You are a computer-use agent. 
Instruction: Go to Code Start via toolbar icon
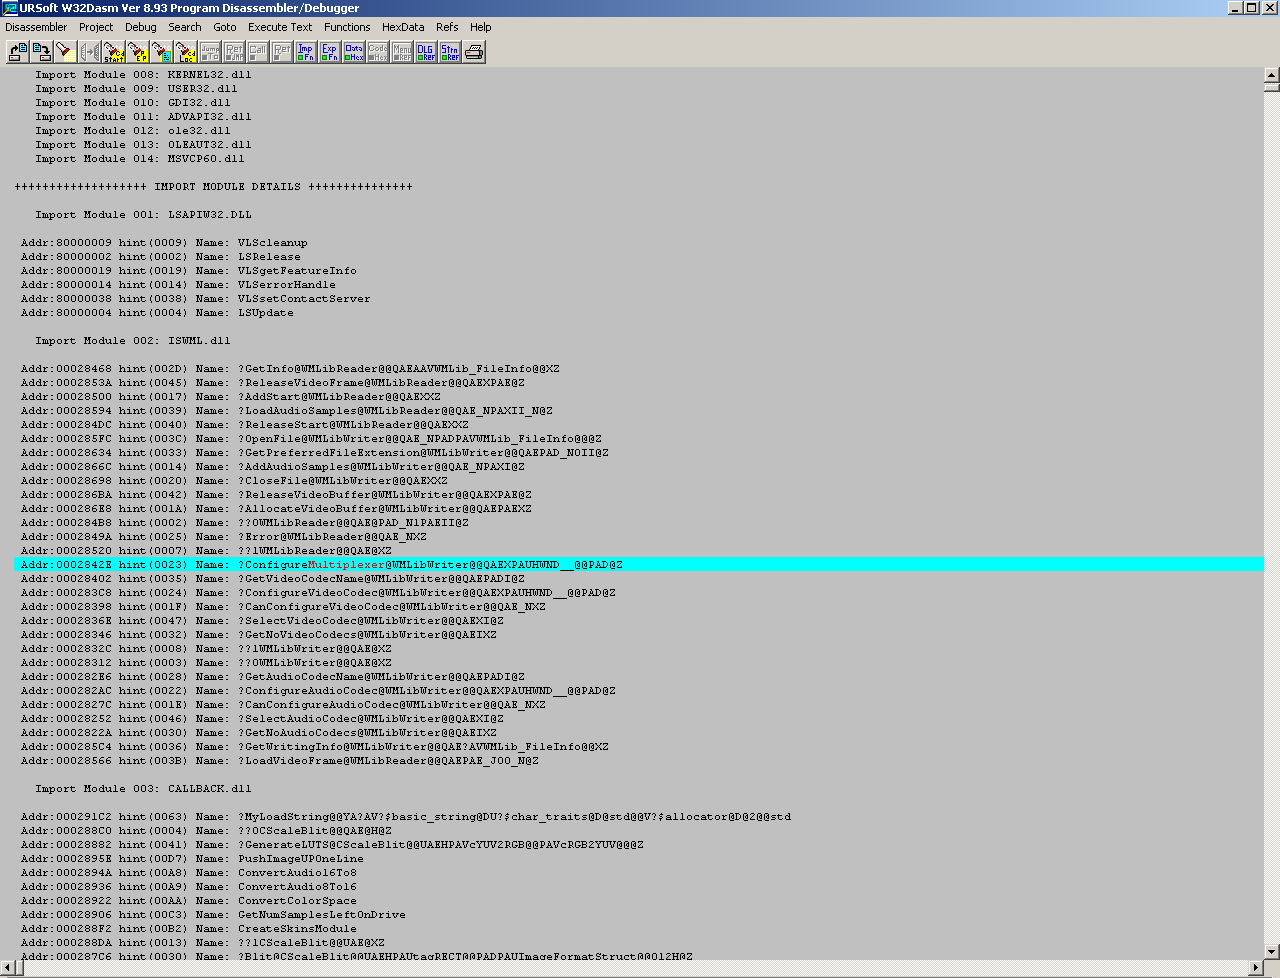(x=114, y=51)
